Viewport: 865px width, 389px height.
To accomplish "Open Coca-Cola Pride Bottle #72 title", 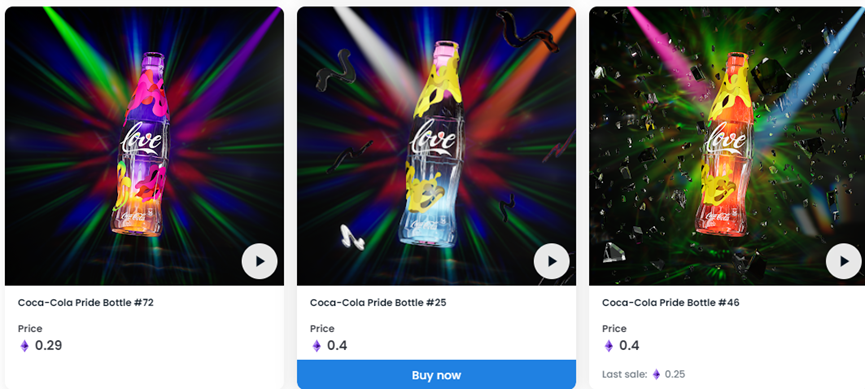I will coord(86,302).
